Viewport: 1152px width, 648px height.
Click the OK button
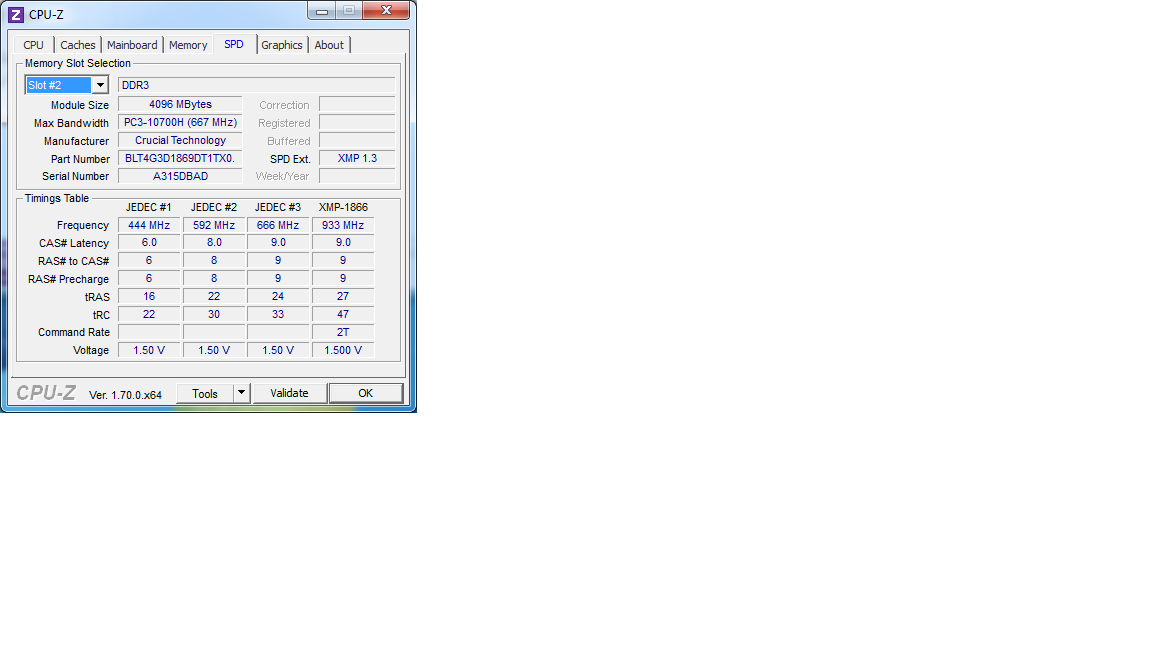366,394
